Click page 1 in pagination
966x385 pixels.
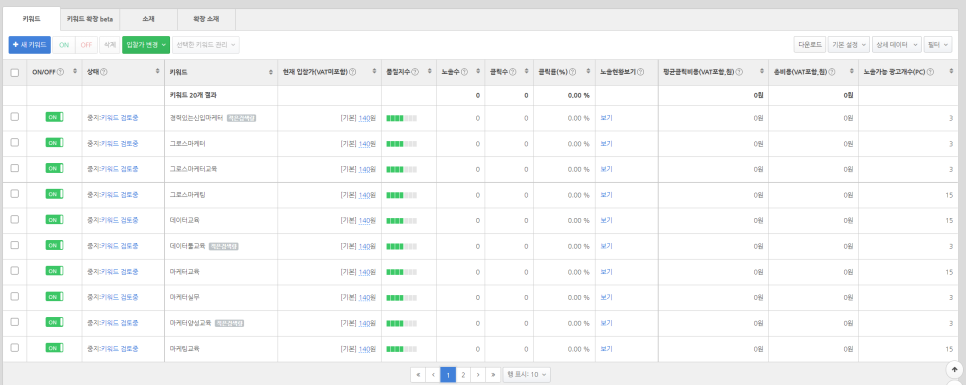(x=448, y=375)
